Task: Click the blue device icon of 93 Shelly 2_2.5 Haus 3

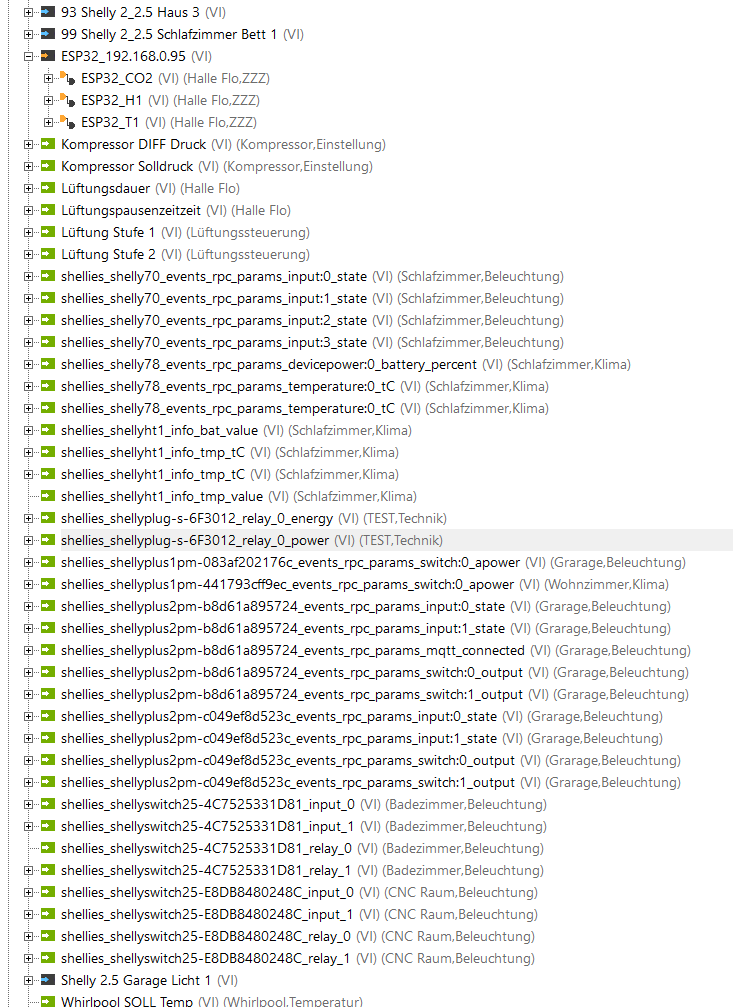Action: [x=48, y=12]
